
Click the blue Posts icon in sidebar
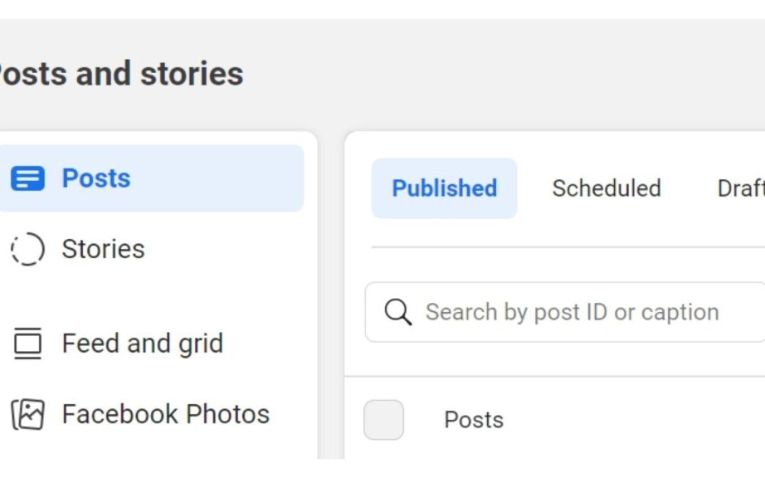pyautogui.click(x=27, y=179)
